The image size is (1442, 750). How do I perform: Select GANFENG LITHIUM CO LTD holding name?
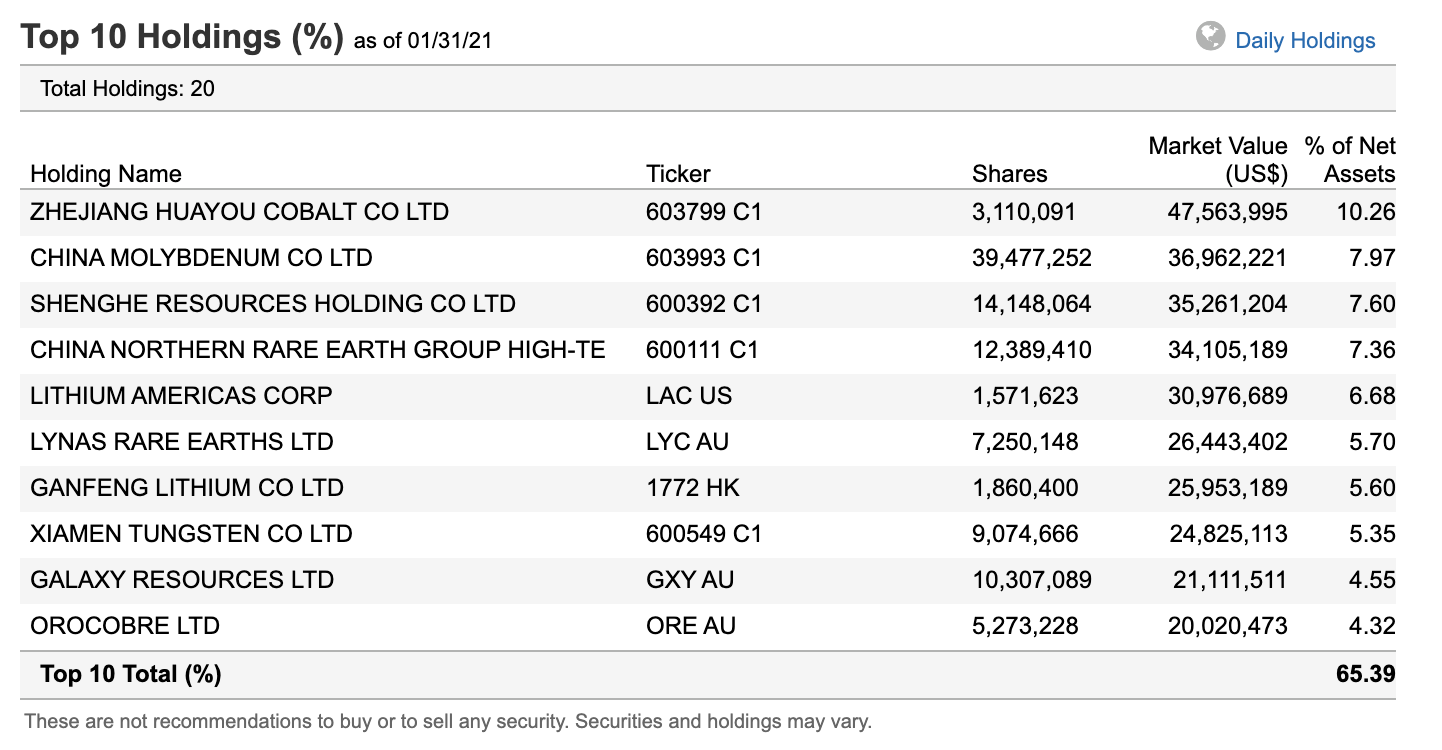click(187, 488)
